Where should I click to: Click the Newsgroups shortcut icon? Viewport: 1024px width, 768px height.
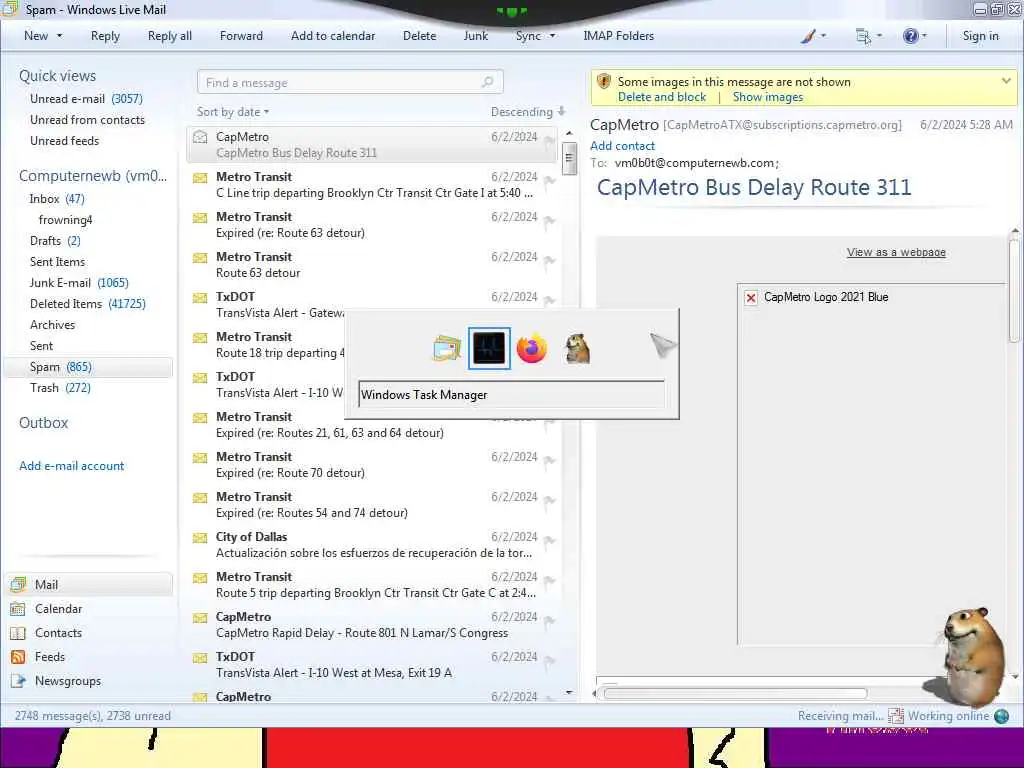[x=18, y=681]
